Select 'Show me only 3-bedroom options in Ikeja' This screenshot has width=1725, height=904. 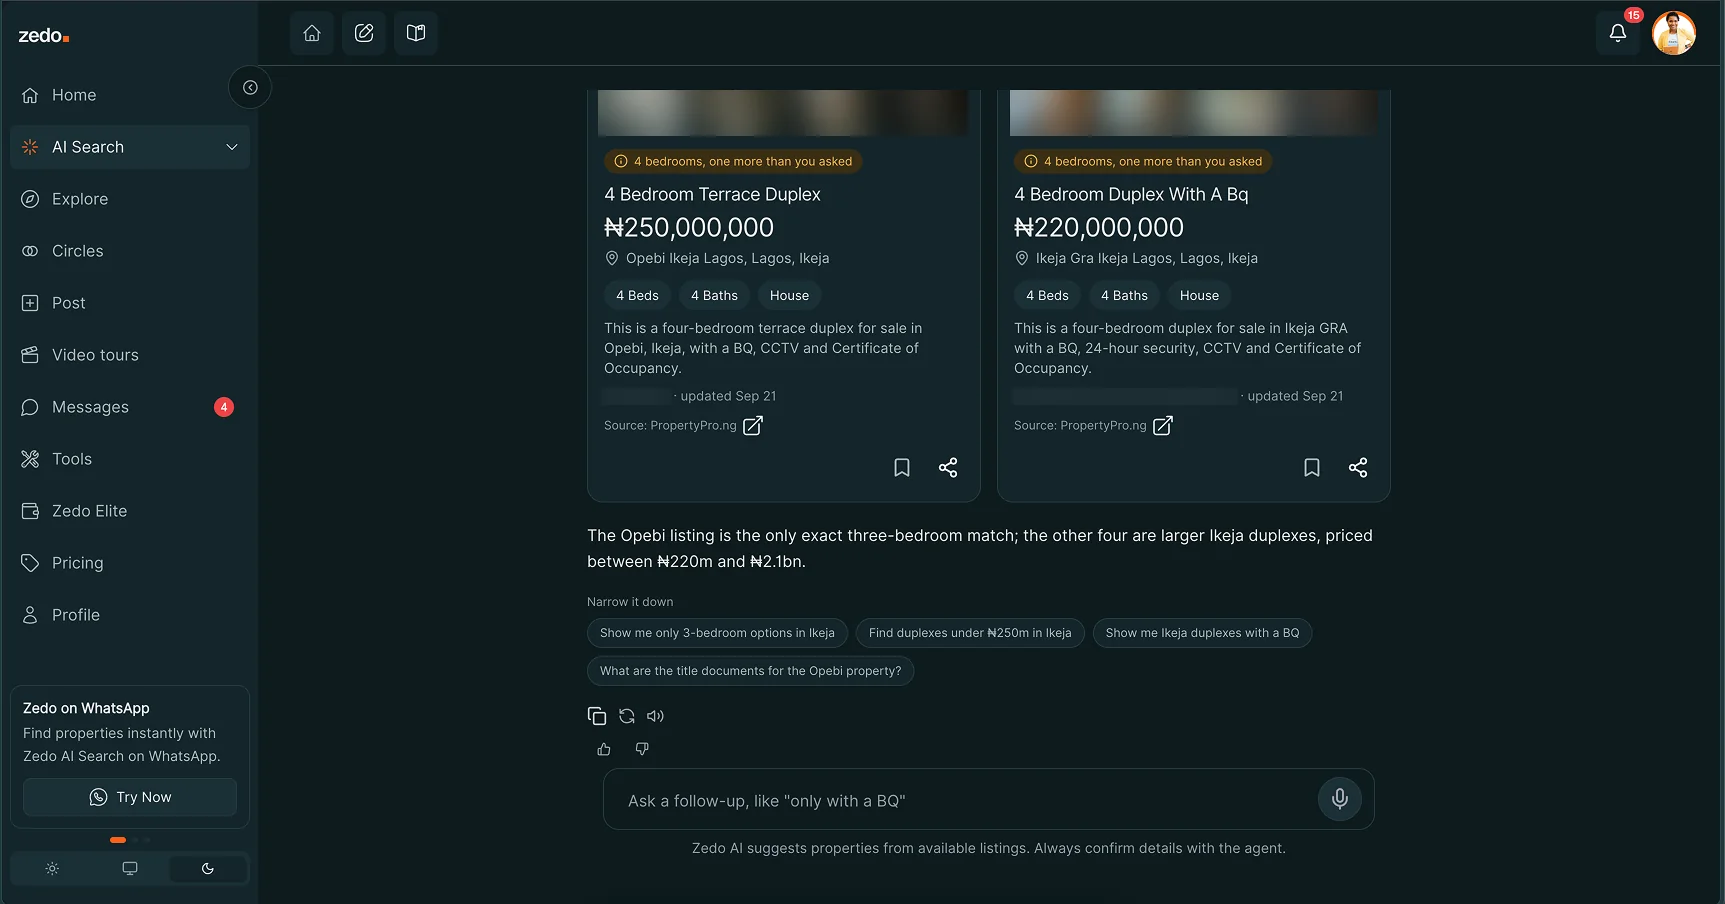tap(717, 633)
